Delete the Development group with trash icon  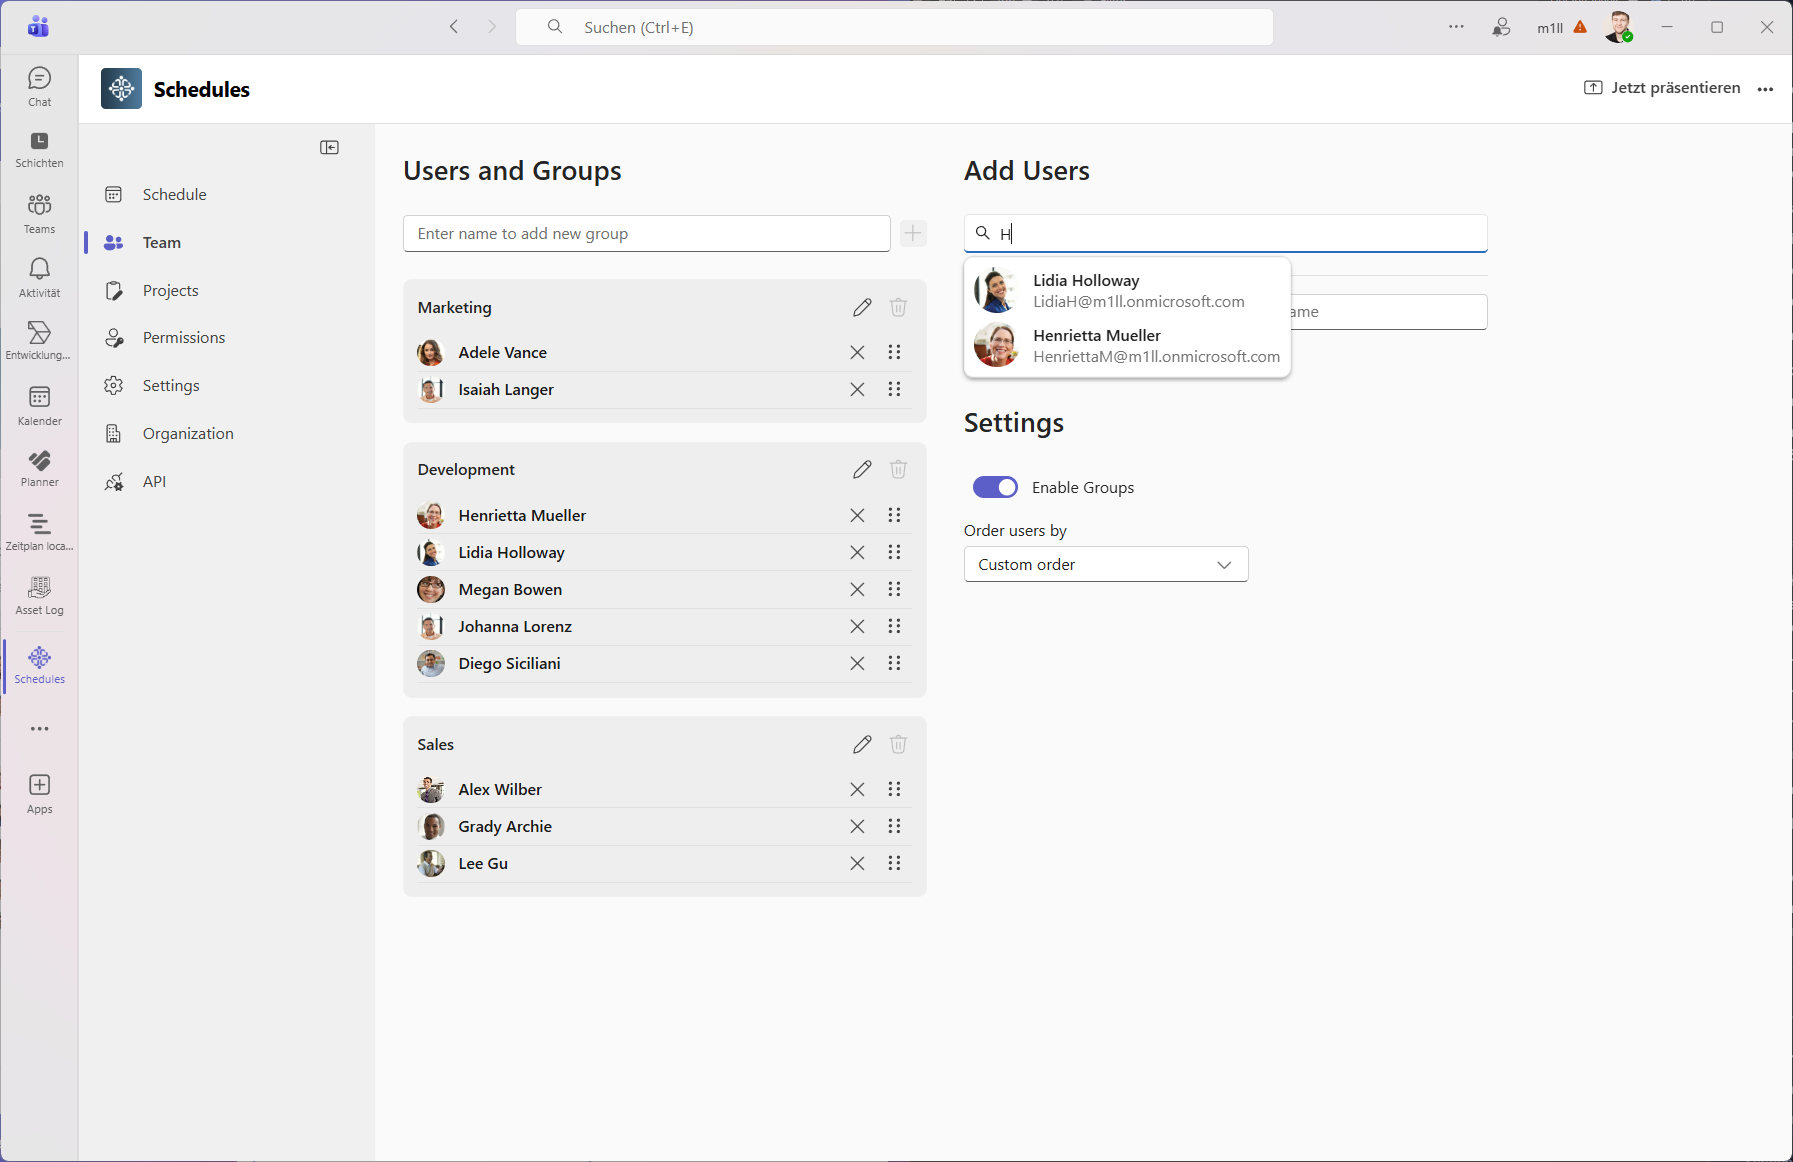tap(898, 470)
